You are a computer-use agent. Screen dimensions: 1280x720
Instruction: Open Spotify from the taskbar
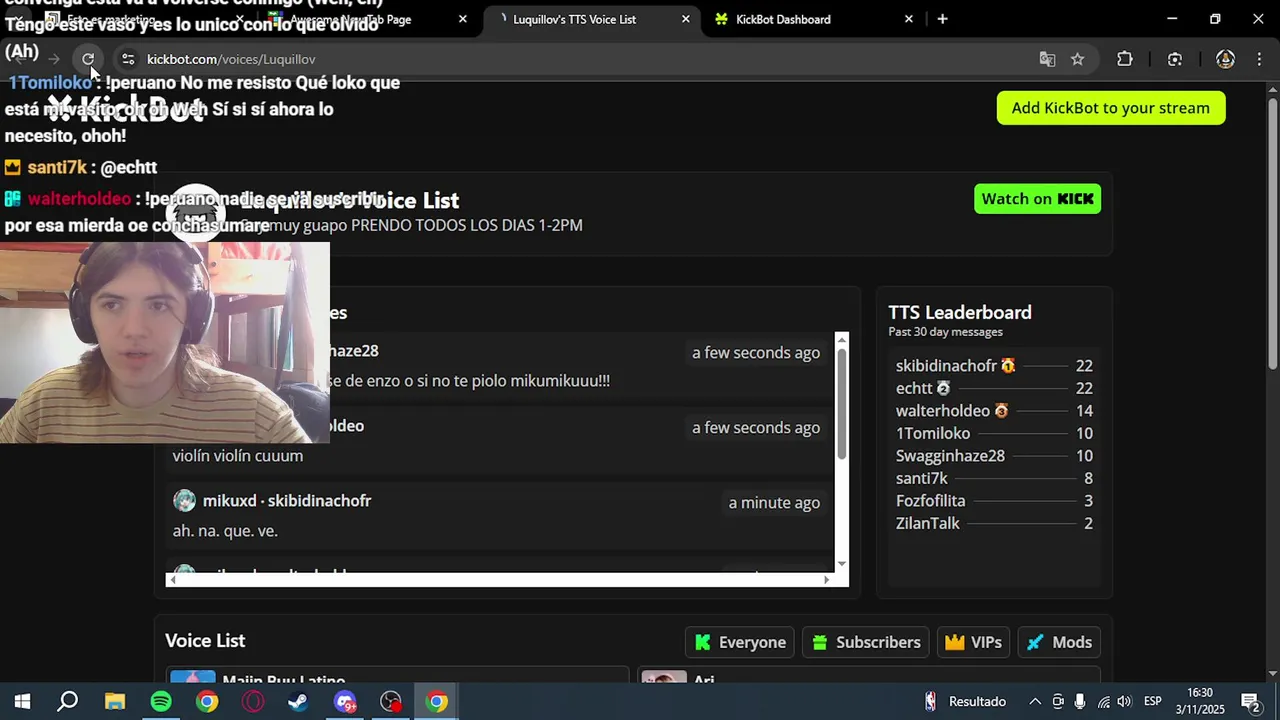[160, 701]
